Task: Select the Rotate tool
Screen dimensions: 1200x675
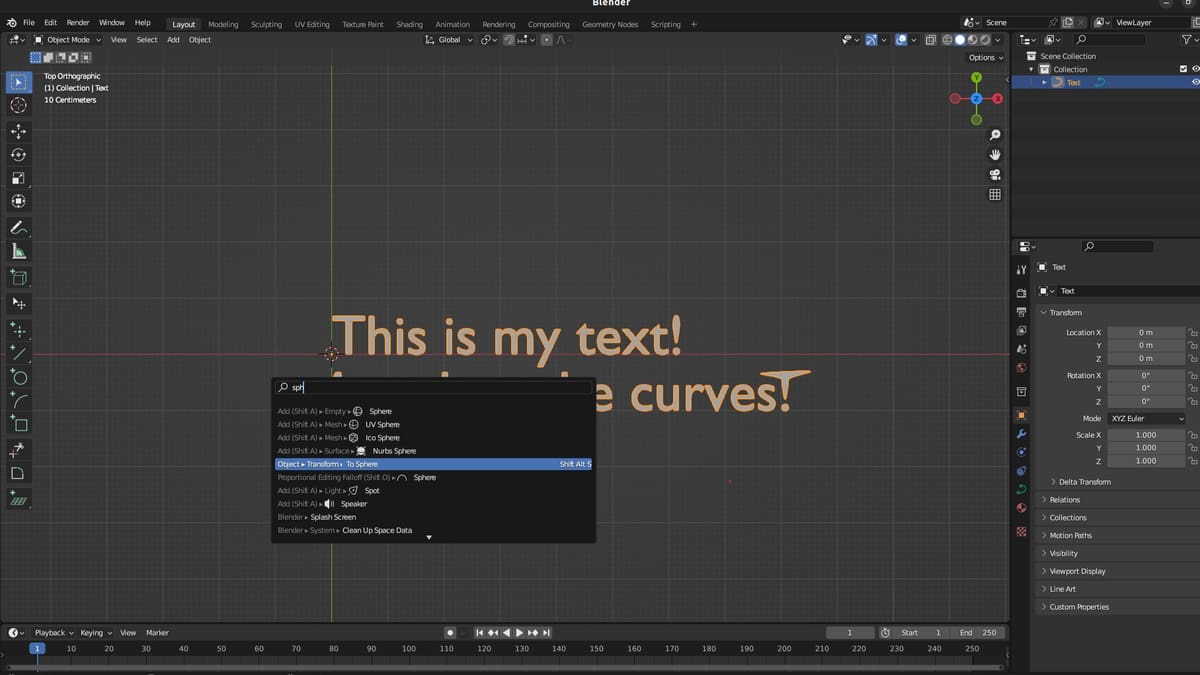Action: tap(19, 154)
